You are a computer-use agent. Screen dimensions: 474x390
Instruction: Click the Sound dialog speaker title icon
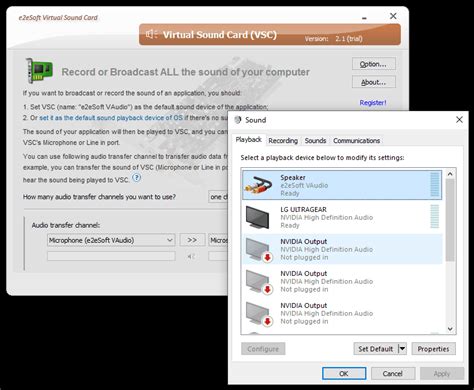pos(238,120)
